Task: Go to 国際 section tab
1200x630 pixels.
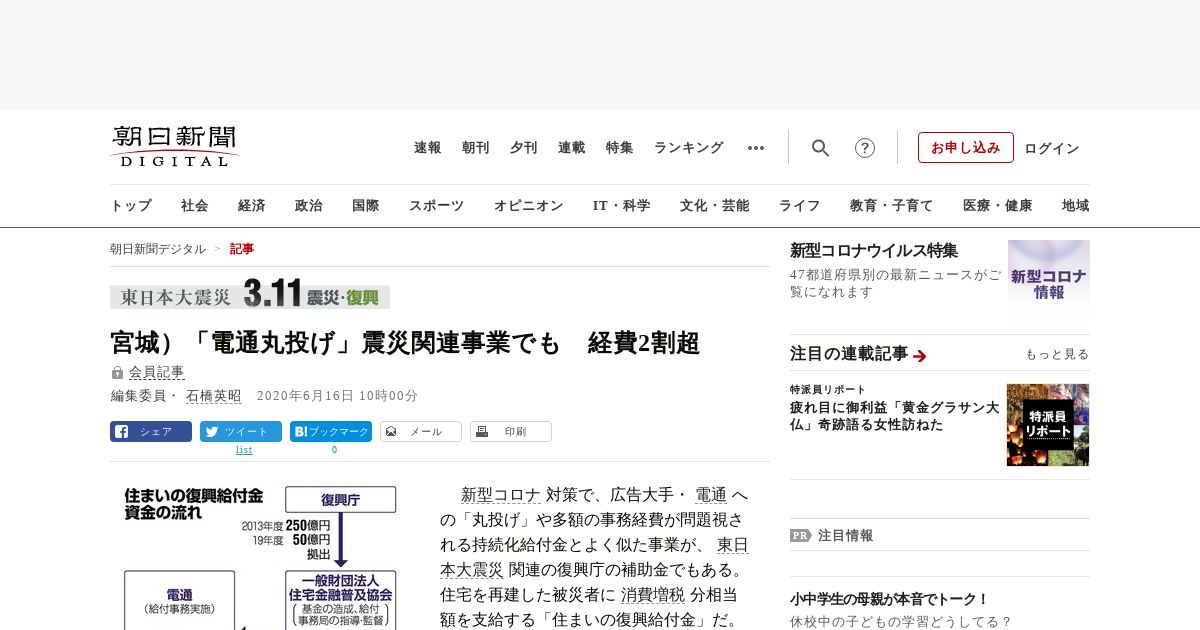Action: click(x=366, y=206)
